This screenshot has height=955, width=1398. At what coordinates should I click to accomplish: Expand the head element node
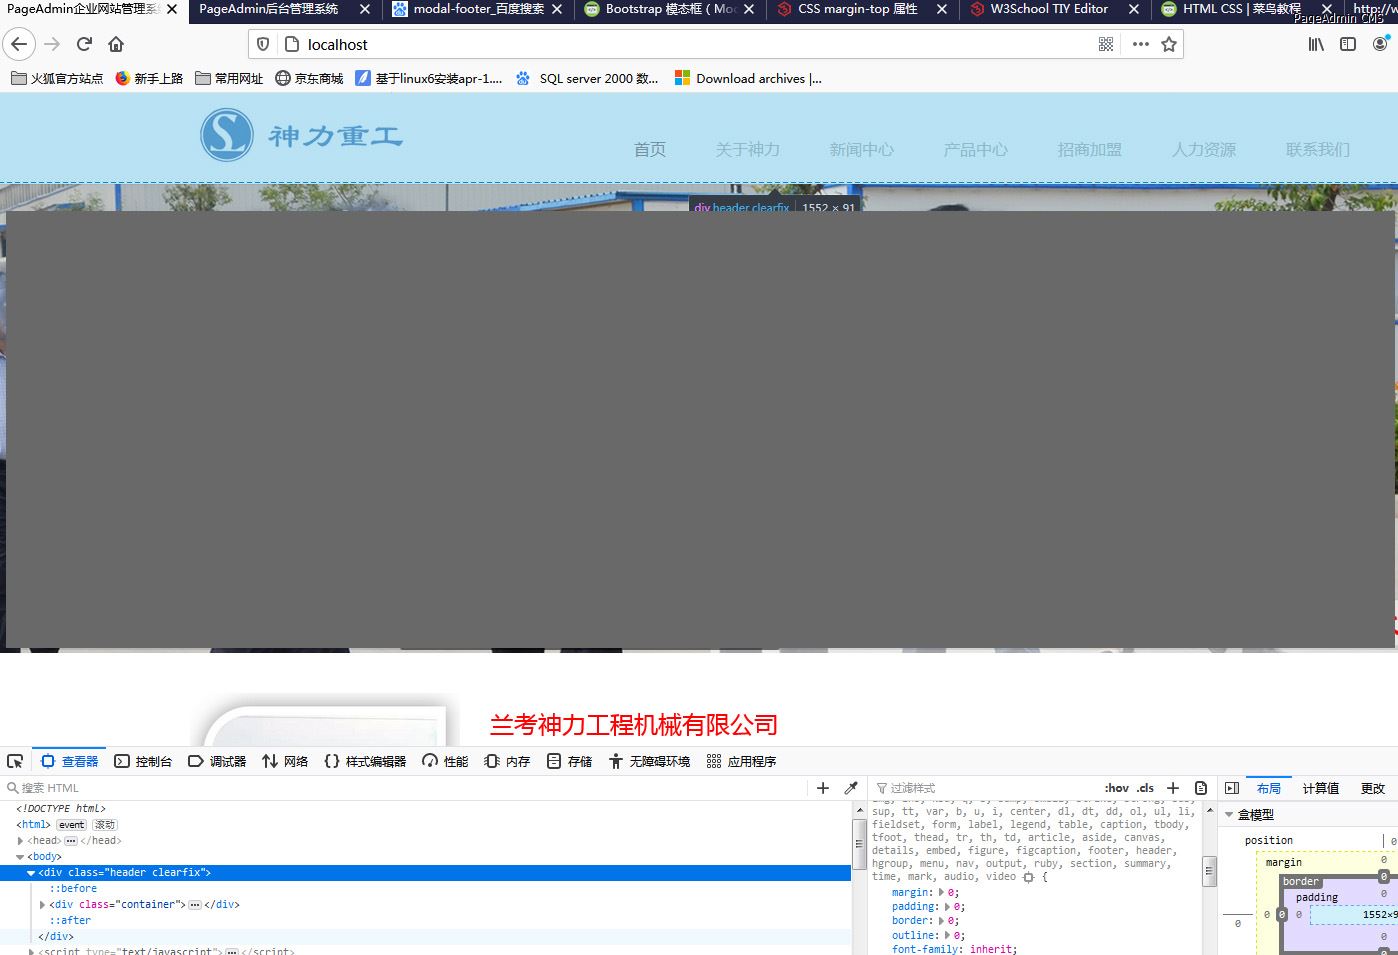coord(21,841)
